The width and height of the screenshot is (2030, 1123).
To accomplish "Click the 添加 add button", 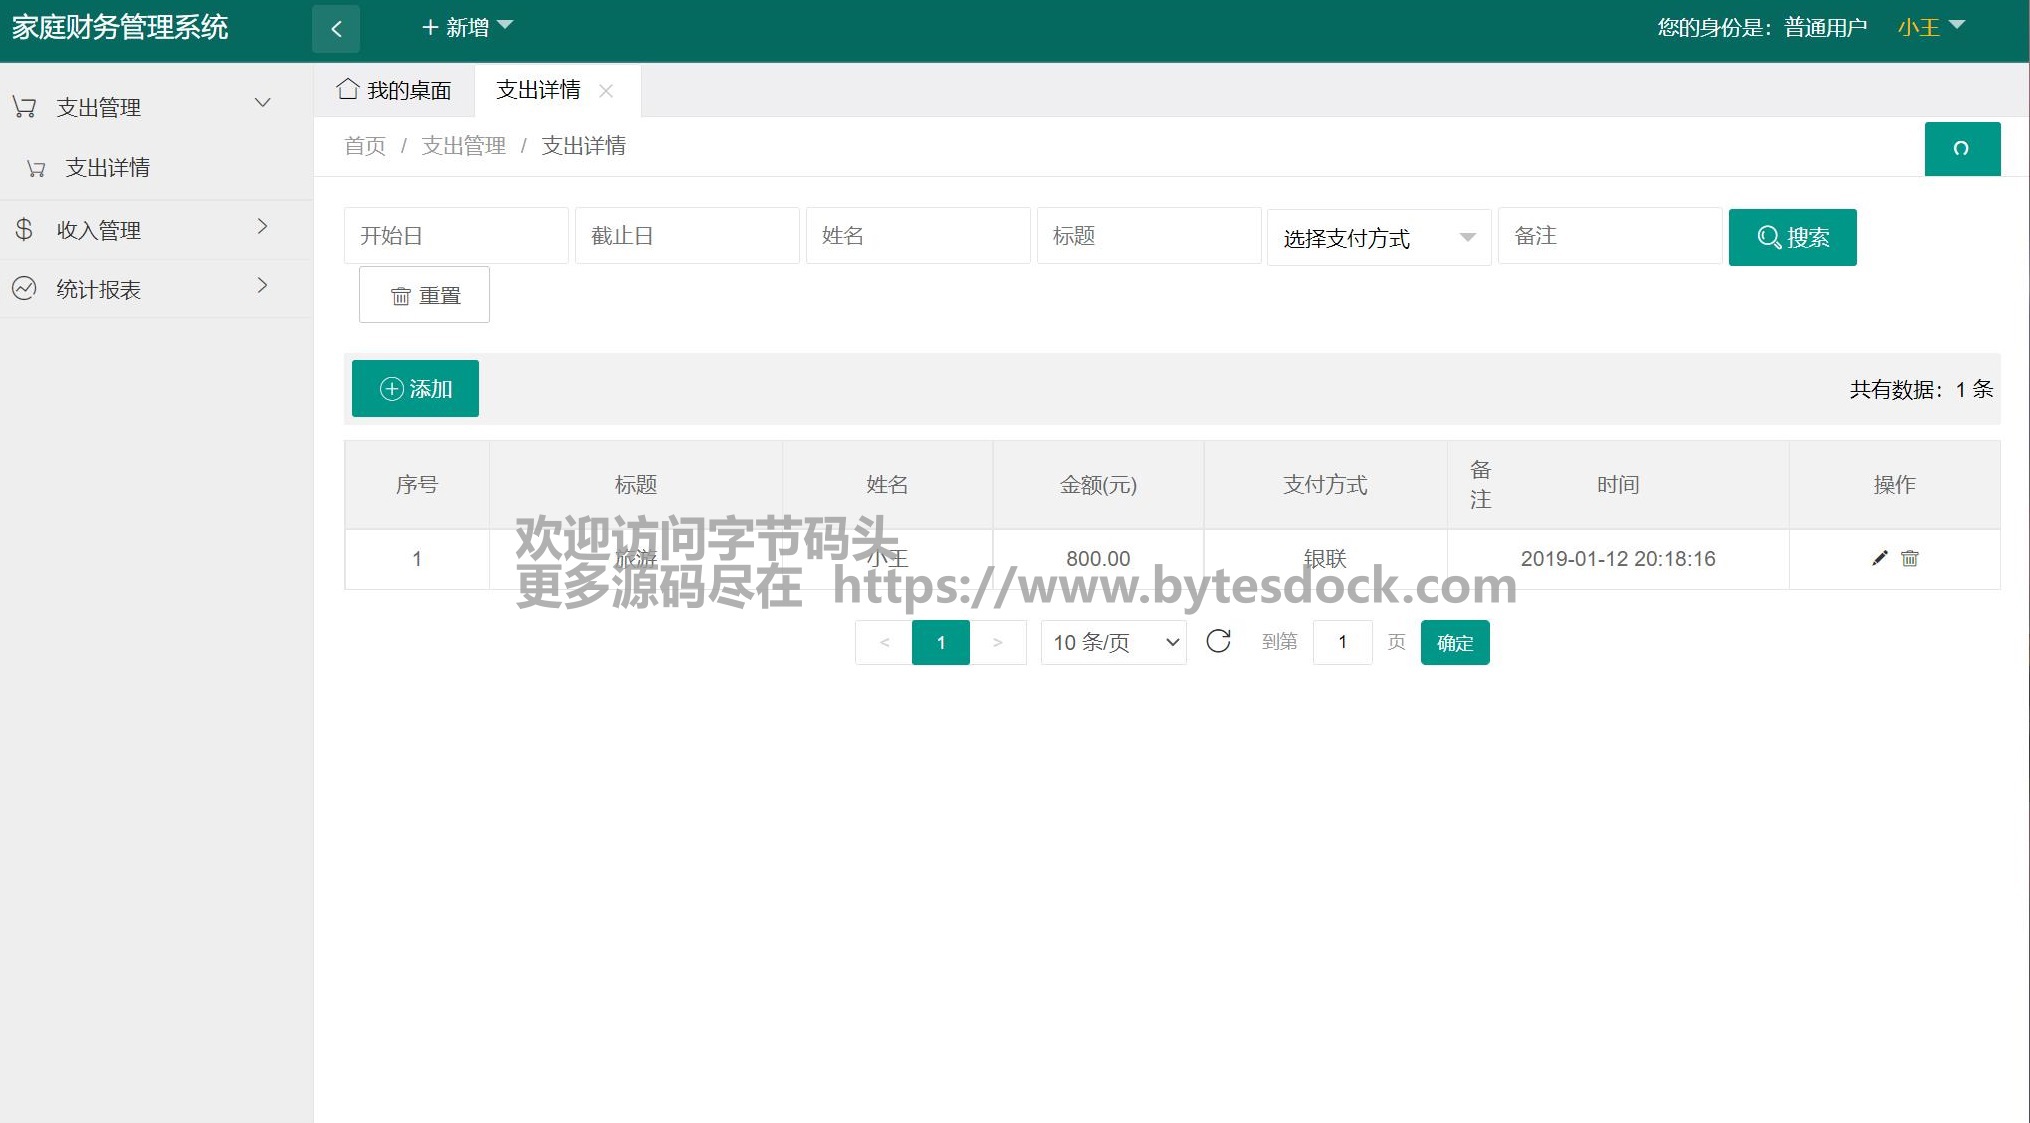I will (415, 388).
